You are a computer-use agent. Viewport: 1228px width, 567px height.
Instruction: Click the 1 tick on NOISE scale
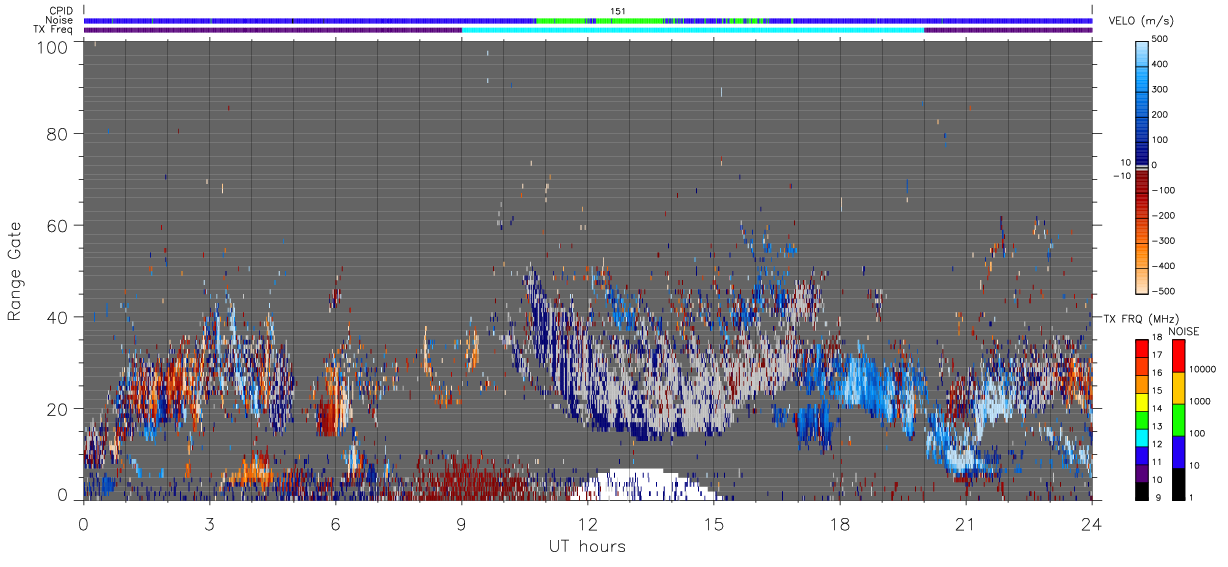coord(1193,497)
